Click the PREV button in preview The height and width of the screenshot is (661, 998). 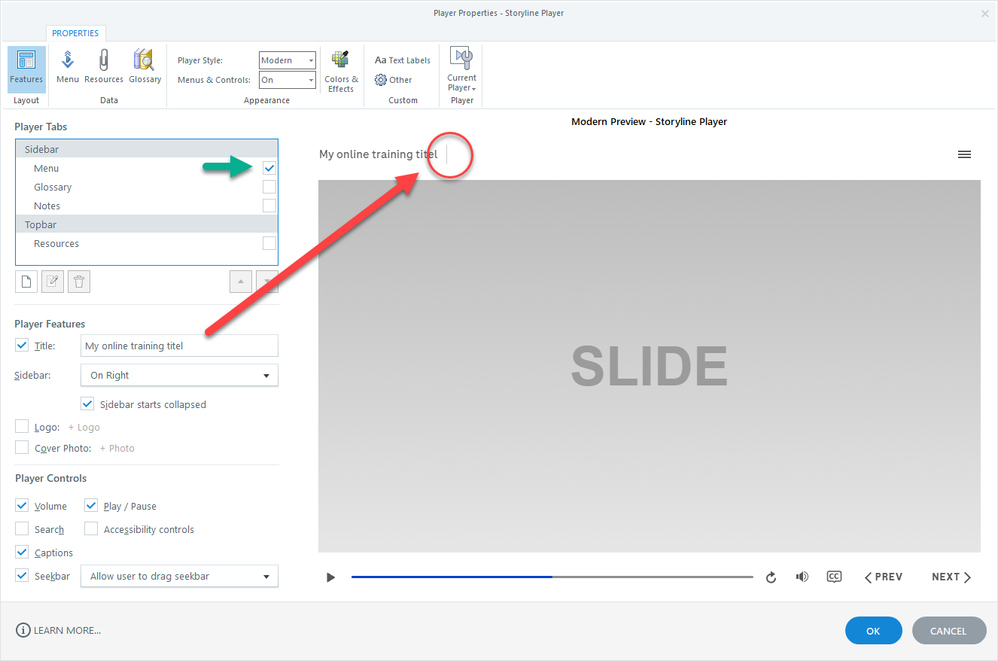883,577
